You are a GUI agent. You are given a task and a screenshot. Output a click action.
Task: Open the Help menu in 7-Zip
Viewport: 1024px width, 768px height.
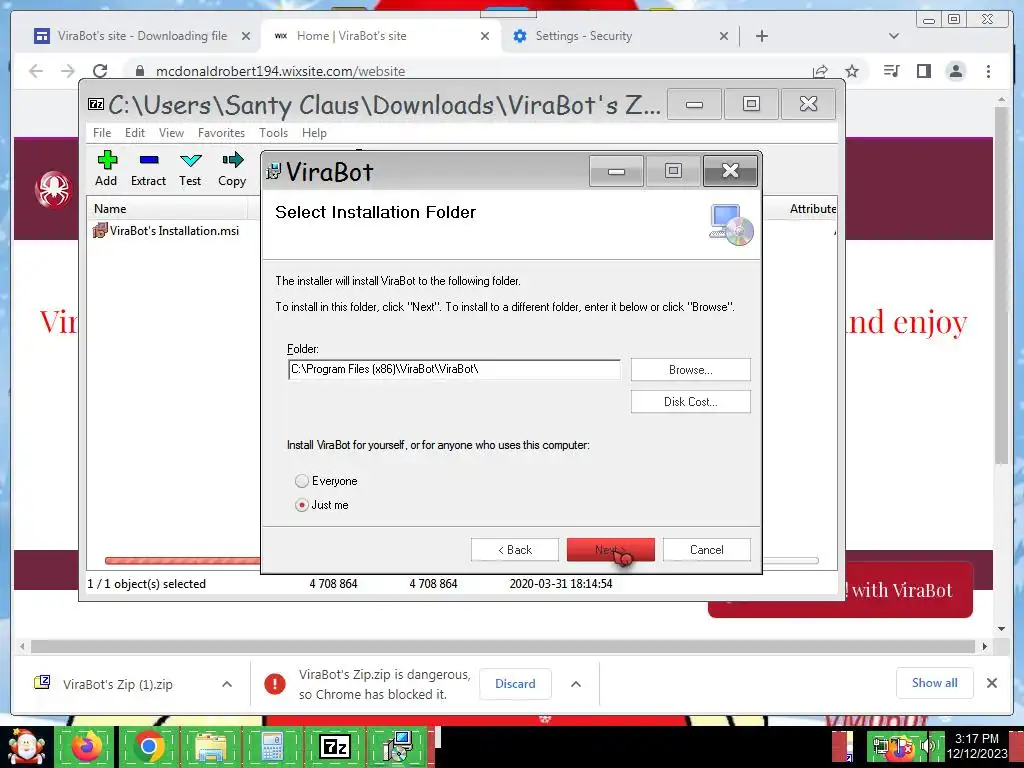click(x=314, y=133)
